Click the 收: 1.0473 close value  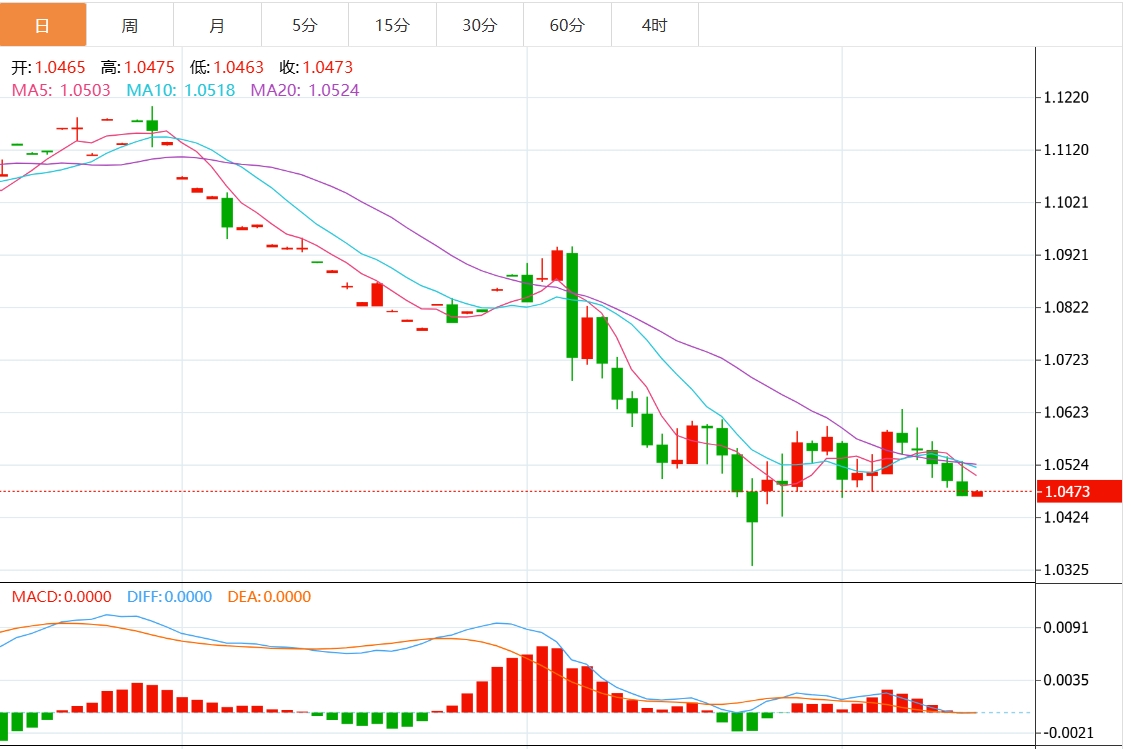(x=316, y=67)
